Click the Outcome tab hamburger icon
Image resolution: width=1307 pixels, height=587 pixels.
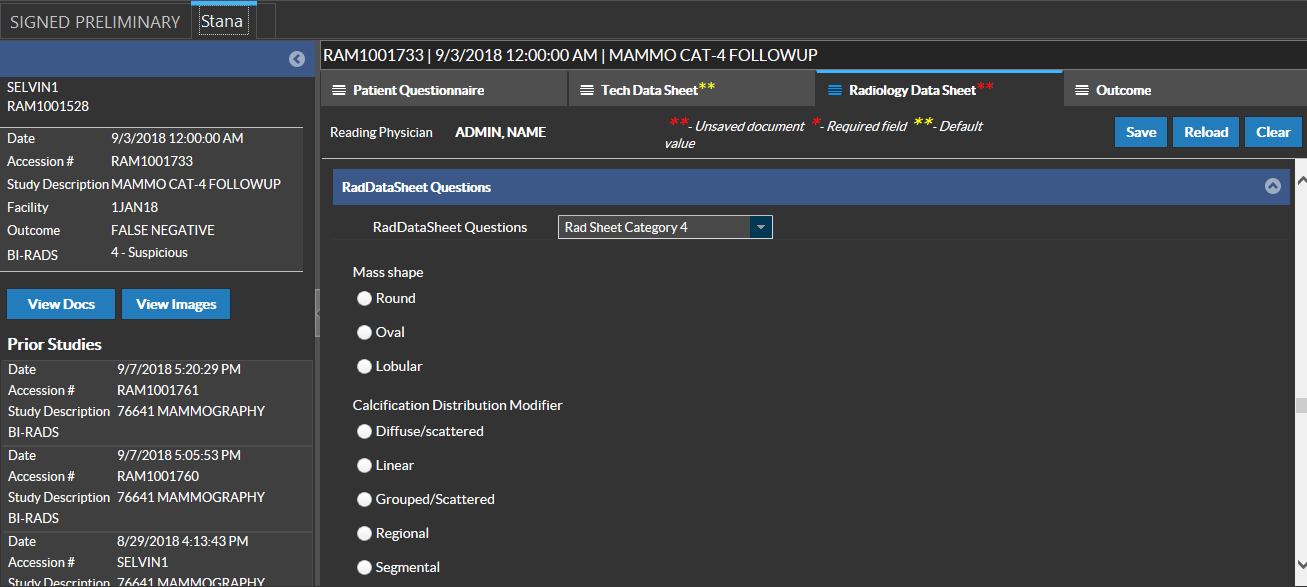click(1082, 90)
